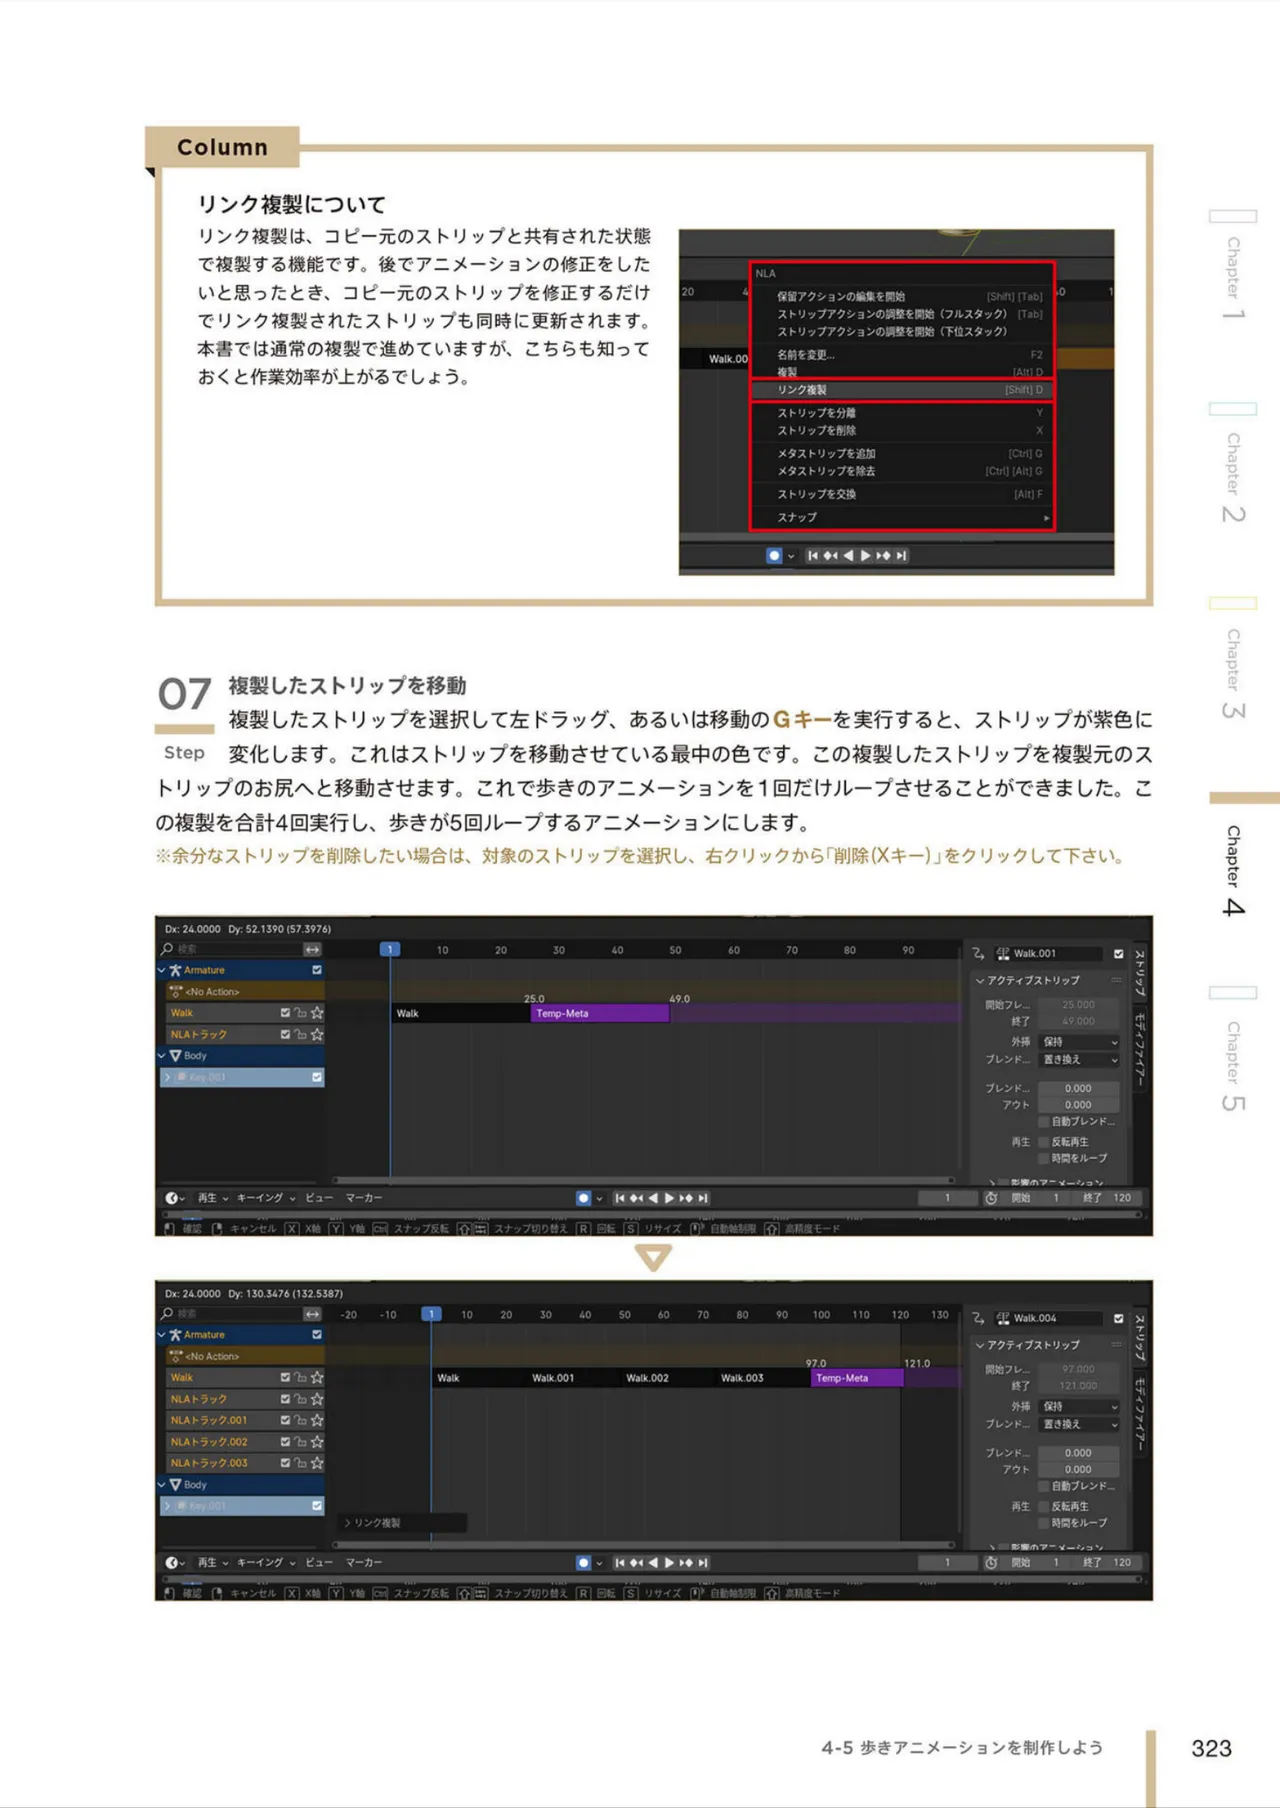Click the preview range clock icon, upper editor
This screenshot has width=1280, height=1808.
point(991,1198)
